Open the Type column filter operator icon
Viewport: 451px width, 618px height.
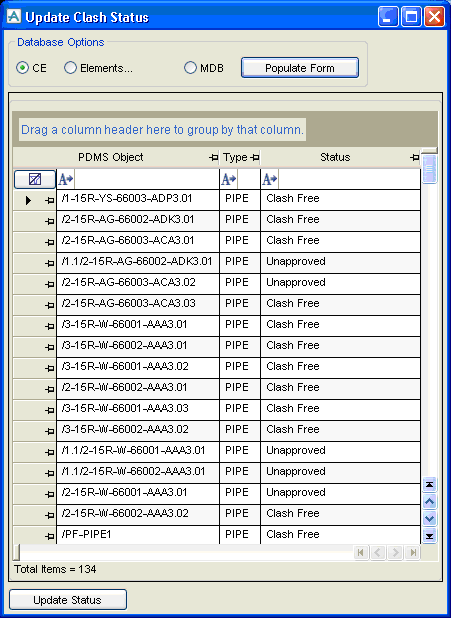pyautogui.click(x=229, y=180)
